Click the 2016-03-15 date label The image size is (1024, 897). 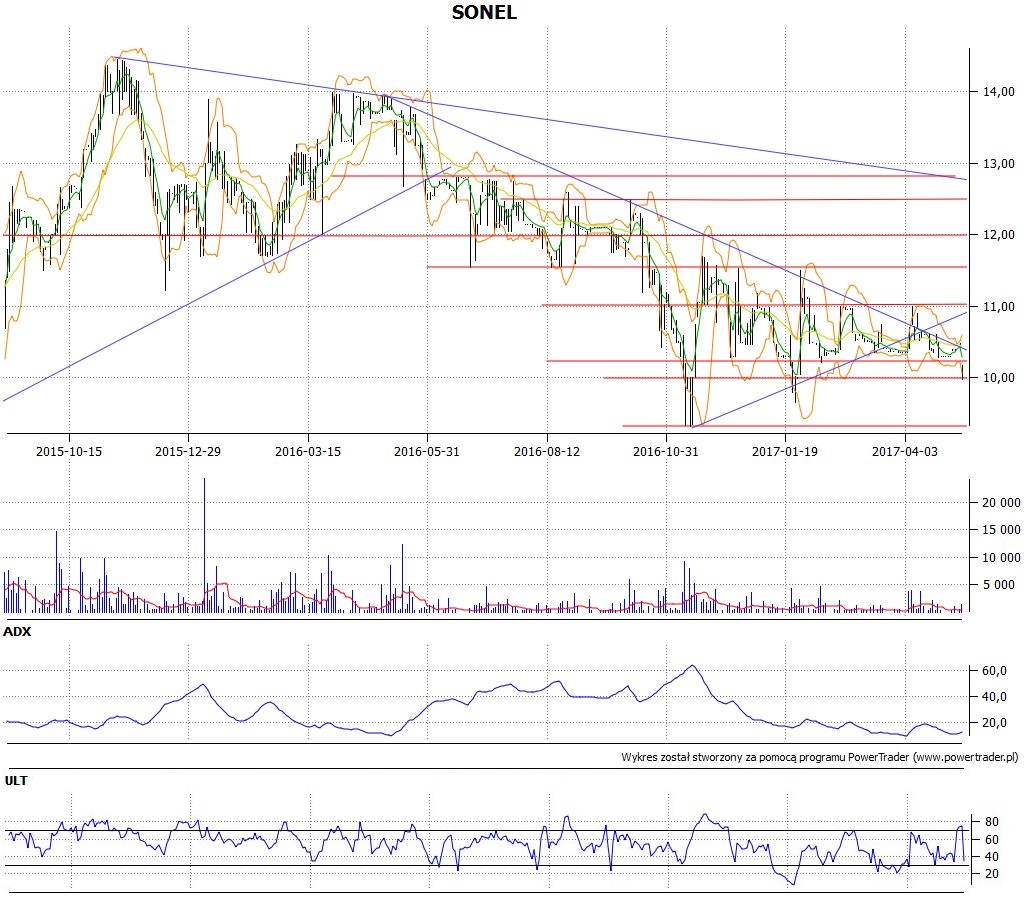308,451
